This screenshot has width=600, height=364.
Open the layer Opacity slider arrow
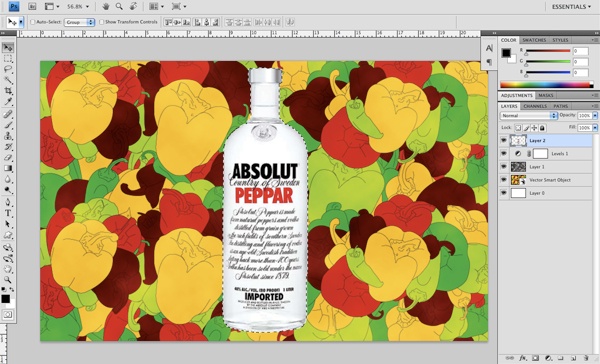(x=595, y=115)
